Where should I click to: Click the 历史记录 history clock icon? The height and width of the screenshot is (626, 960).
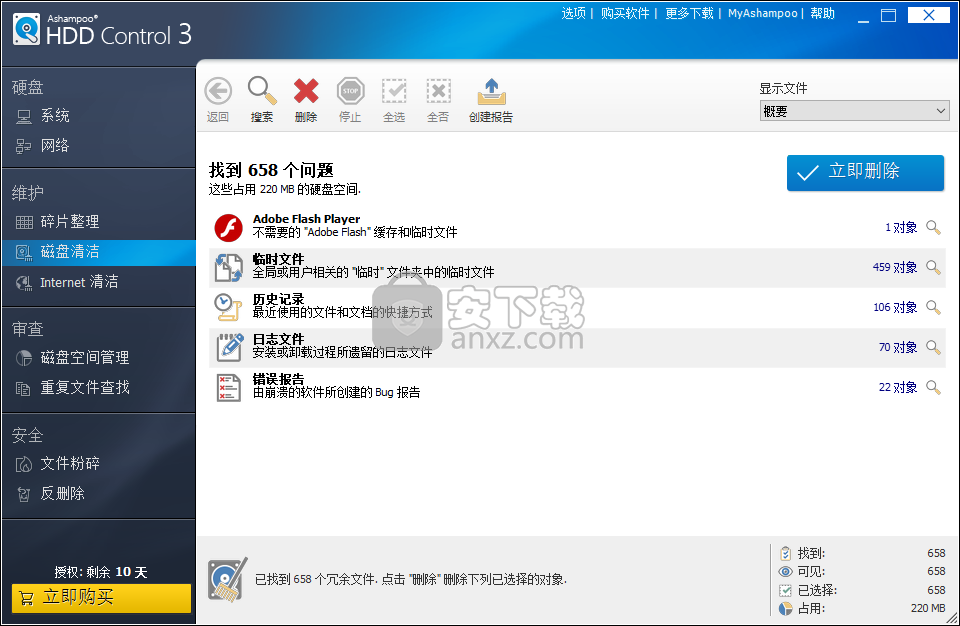pyautogui.click(x=228, y=307)
